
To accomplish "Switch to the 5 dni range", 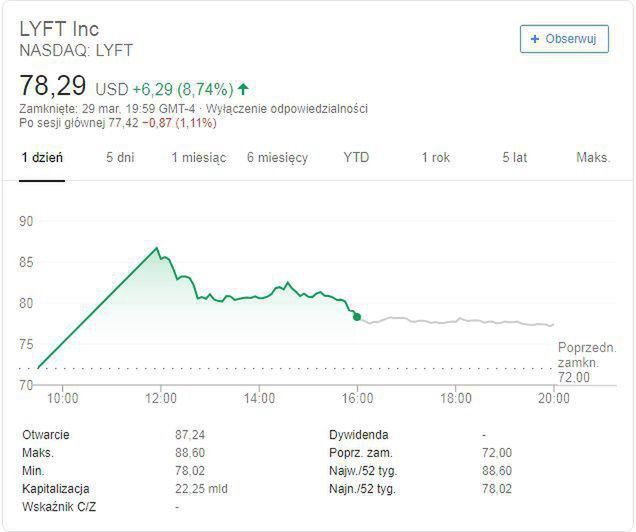I will (120, 158).
